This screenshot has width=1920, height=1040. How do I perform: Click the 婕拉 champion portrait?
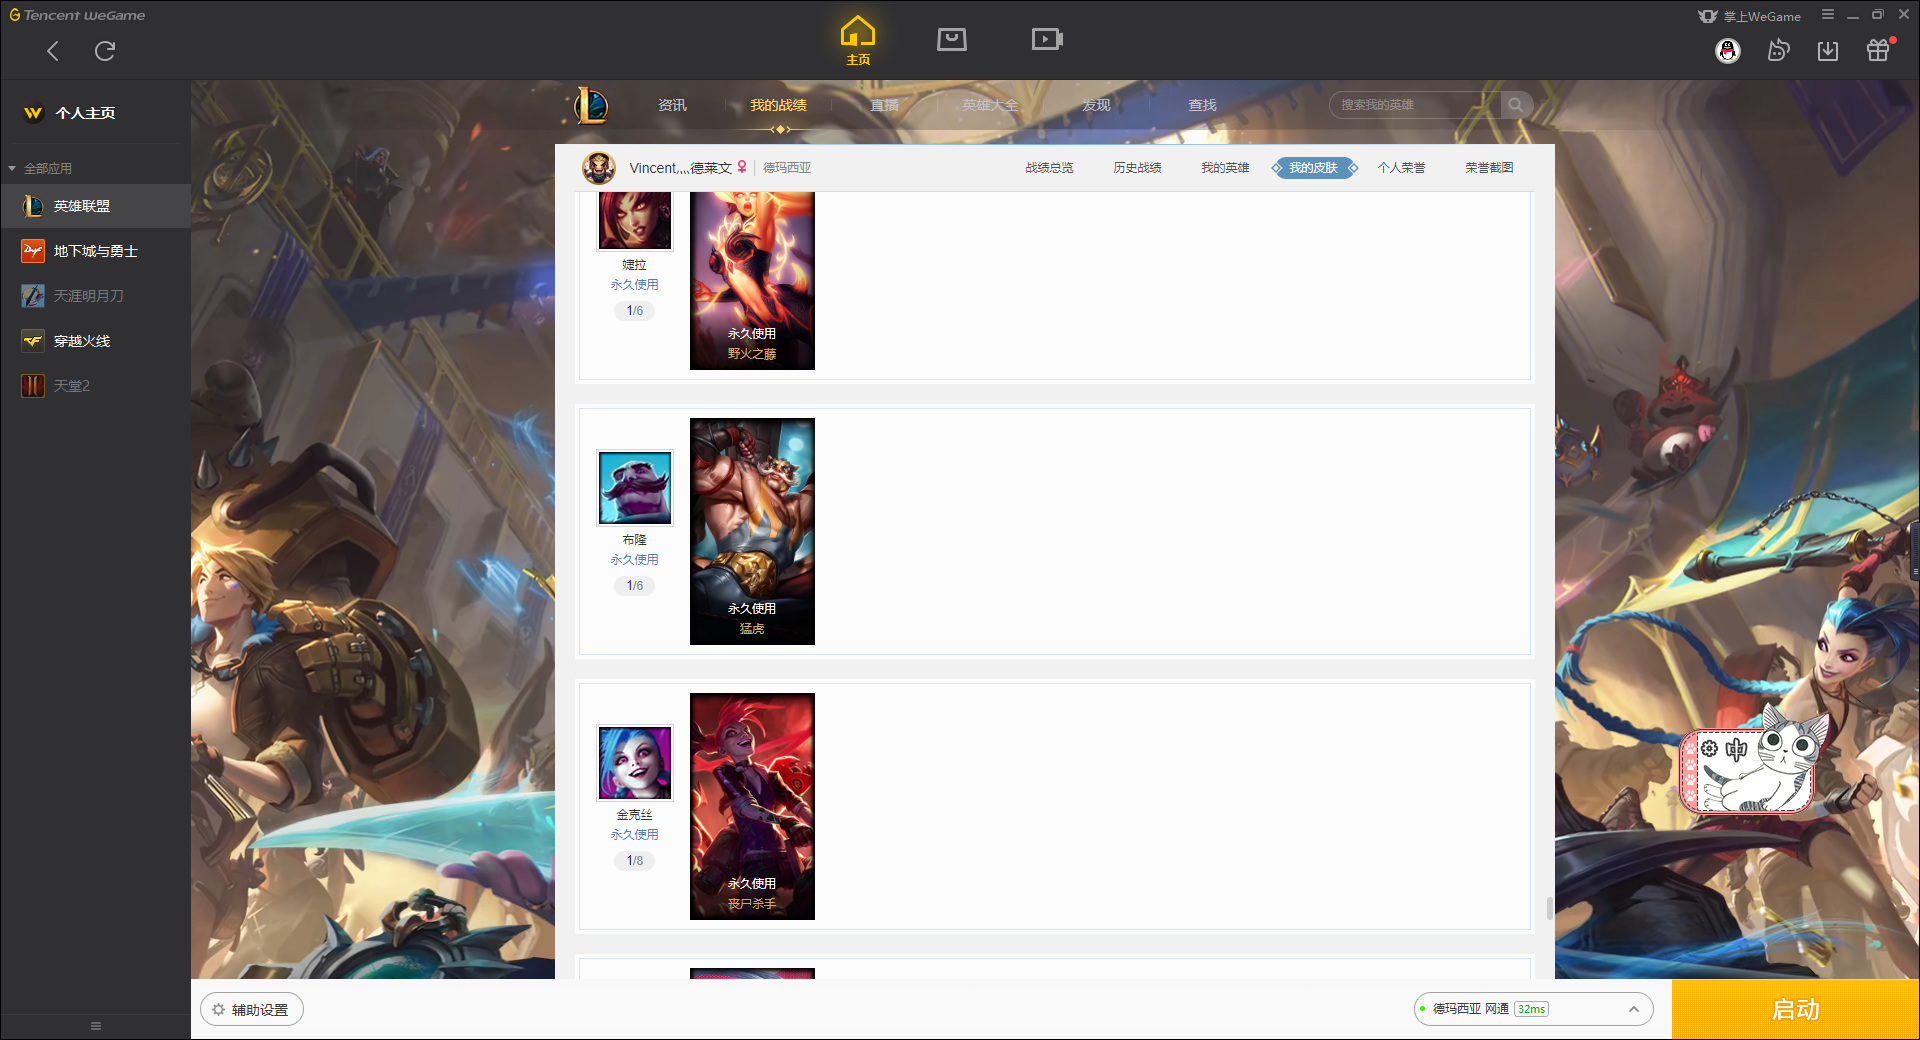(x=635, y=220)
